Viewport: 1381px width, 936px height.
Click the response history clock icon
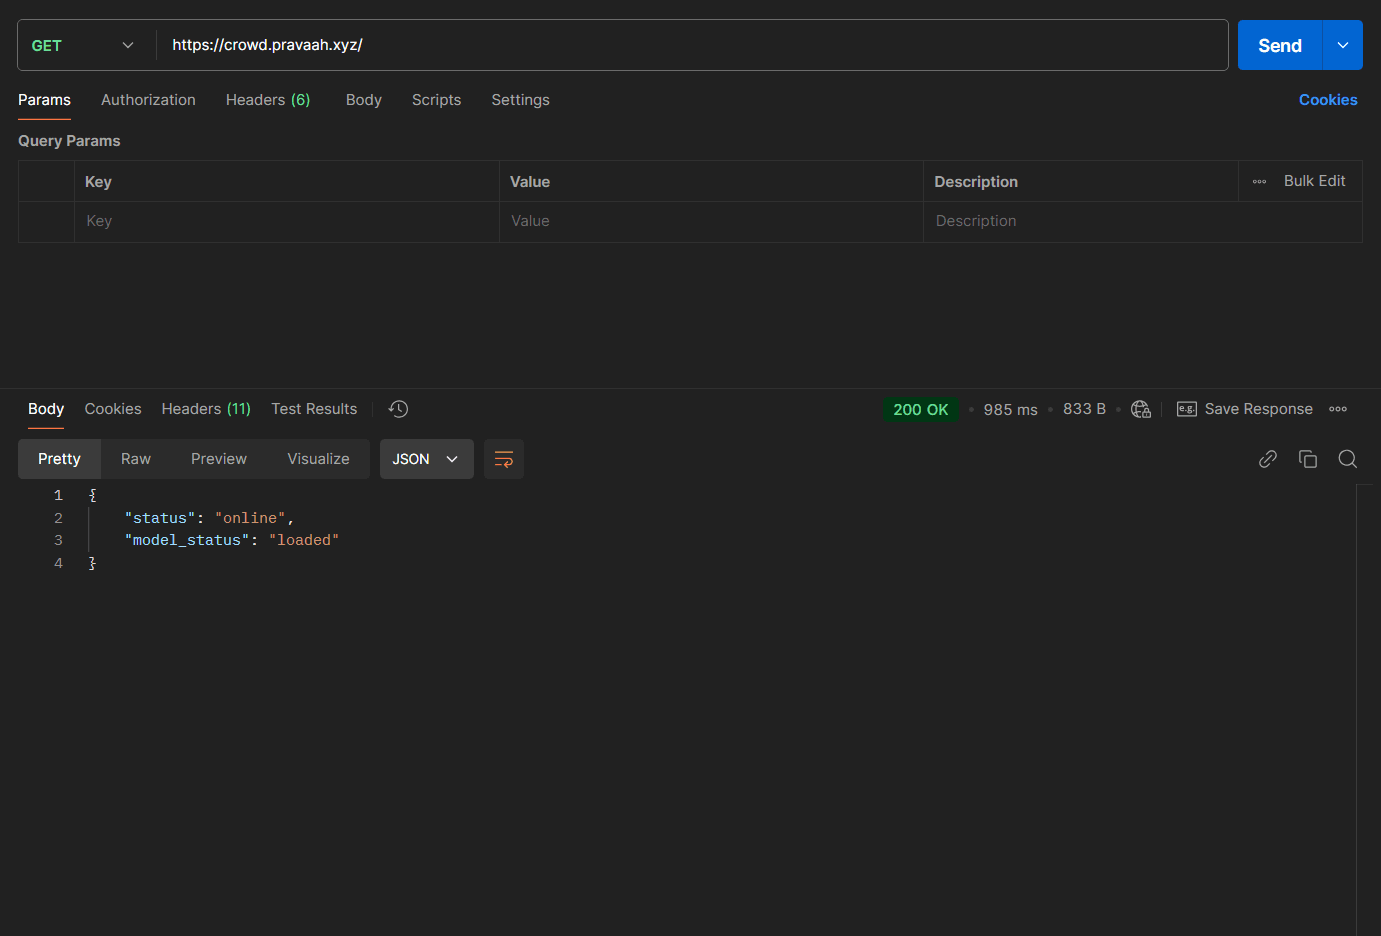click(398, 409)
